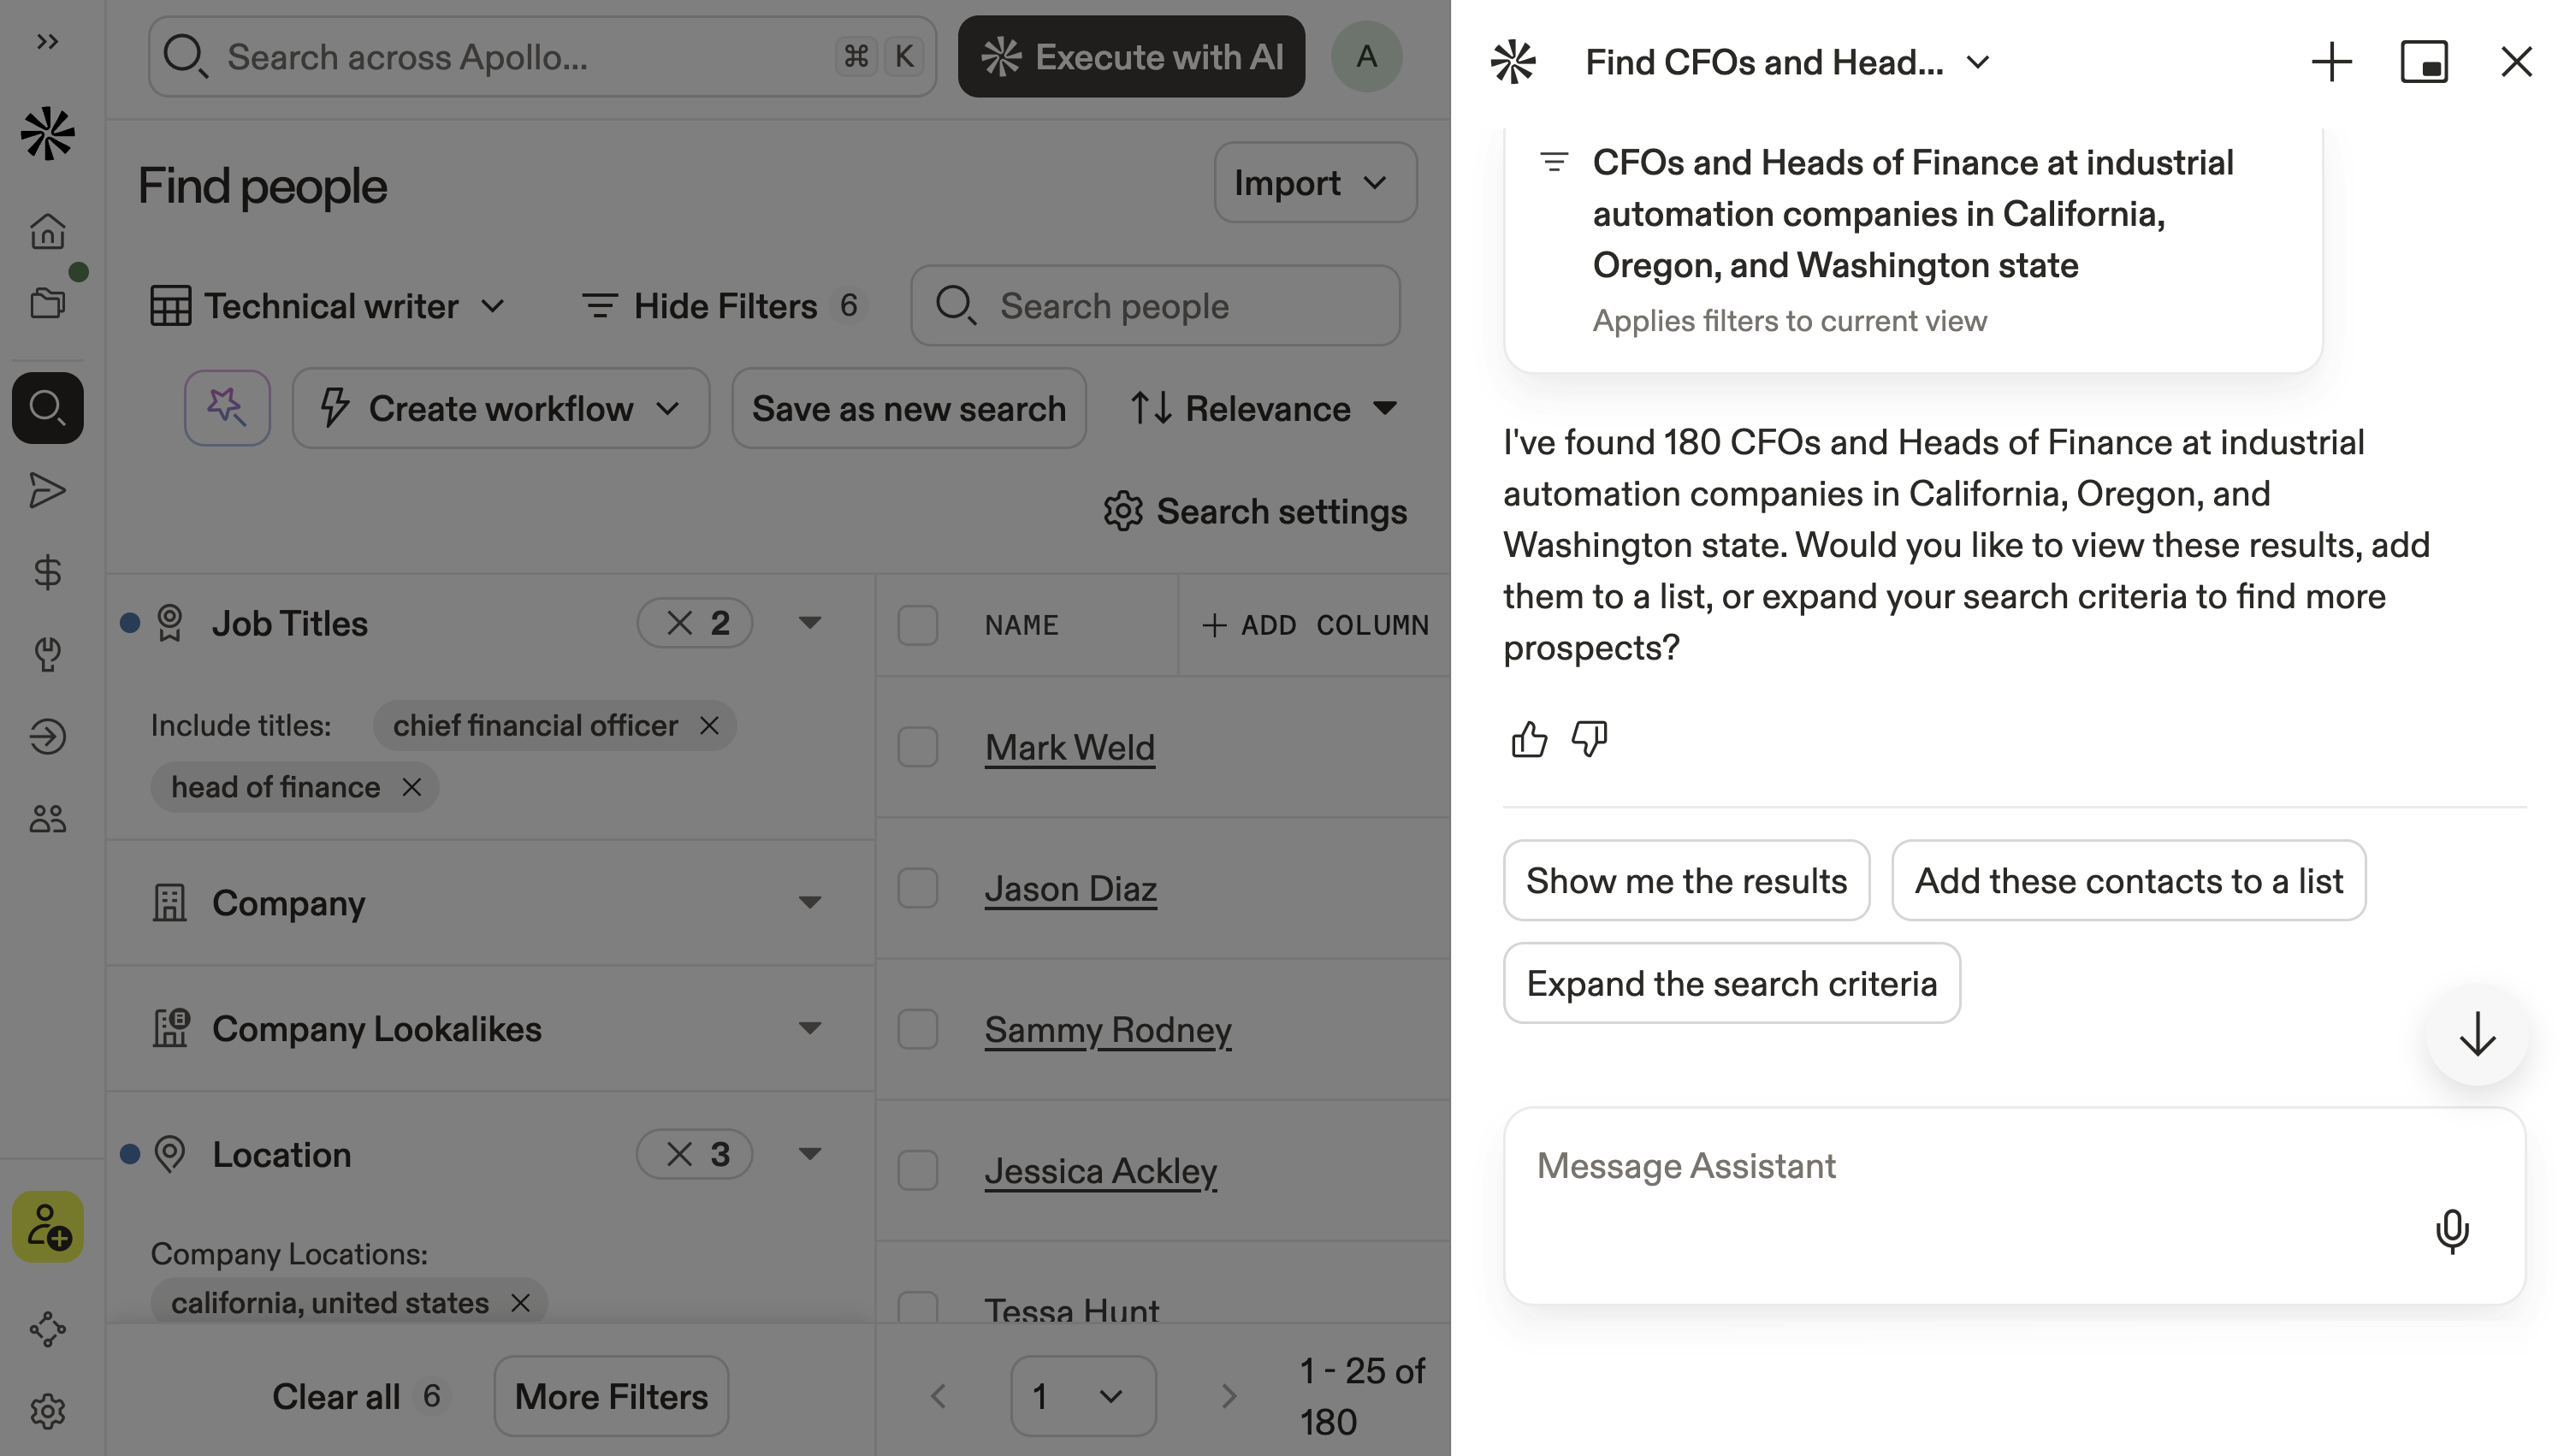The width and height of the screenshot is (2570, 1456).
Task: Click the Show me the results suggestion
Action: coord(1686,881)
